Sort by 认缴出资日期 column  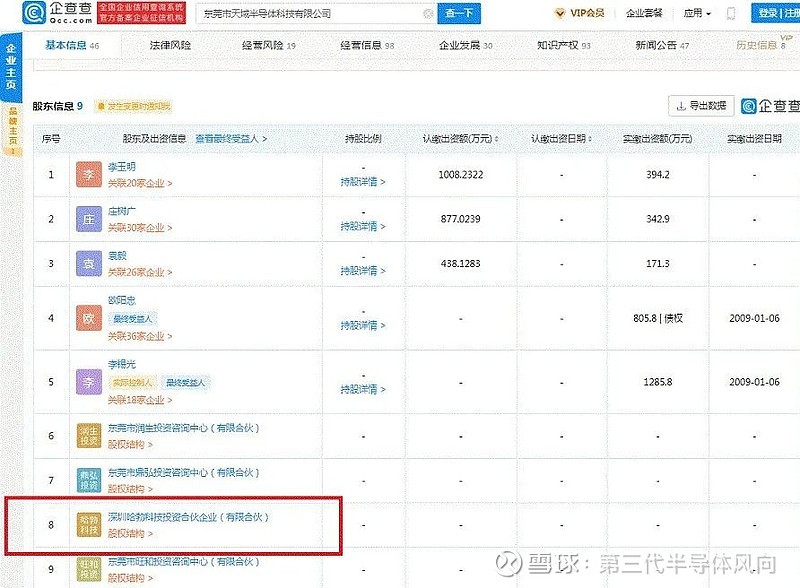pyautogui.click(x=561, y=138)
